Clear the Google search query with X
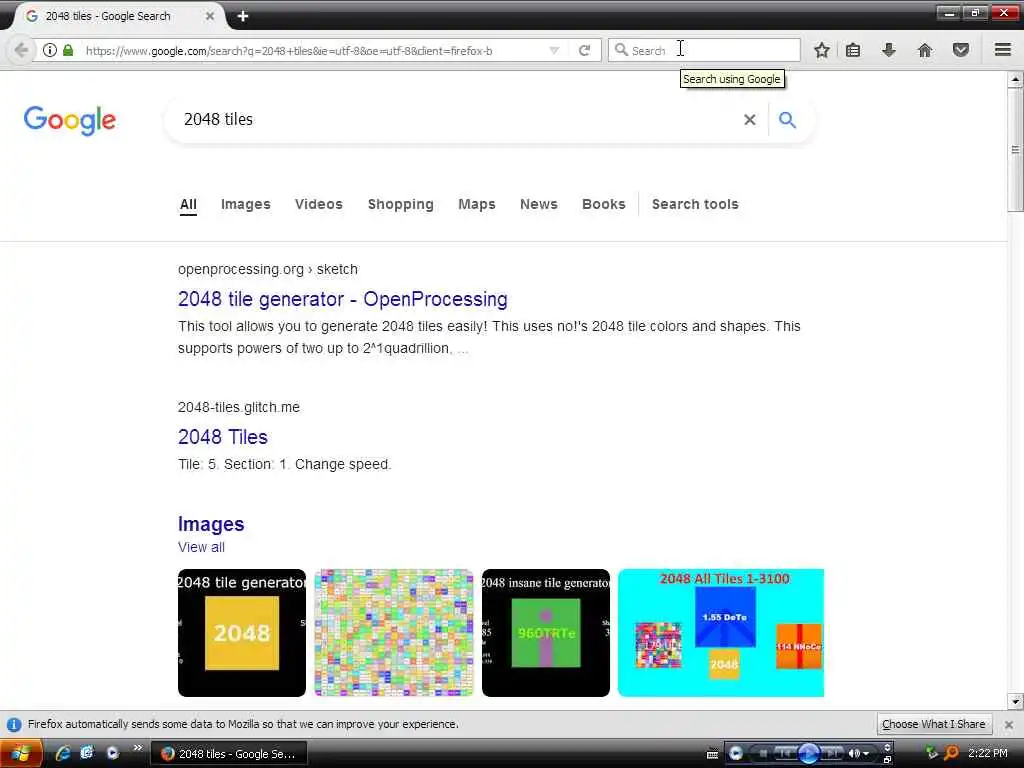Image resolution: width=1024 pixels, height=768 pixels. click(750, 120)
